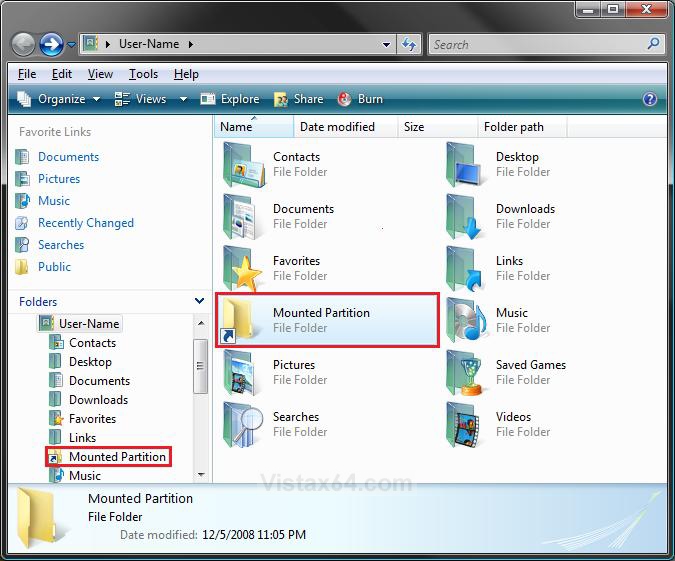Image resolution: width=675 pixels, height=561 pixels.
Task: Select the Links folder icon in file list
Action: point(464,269)
